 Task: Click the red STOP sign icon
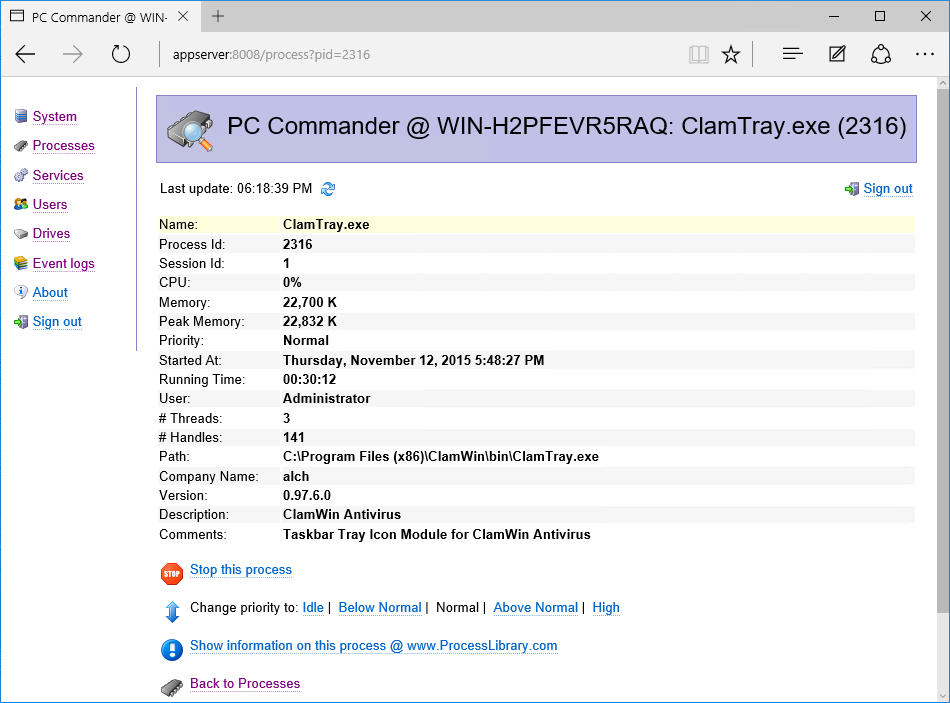pyautogui.click(x=172, y=573)
